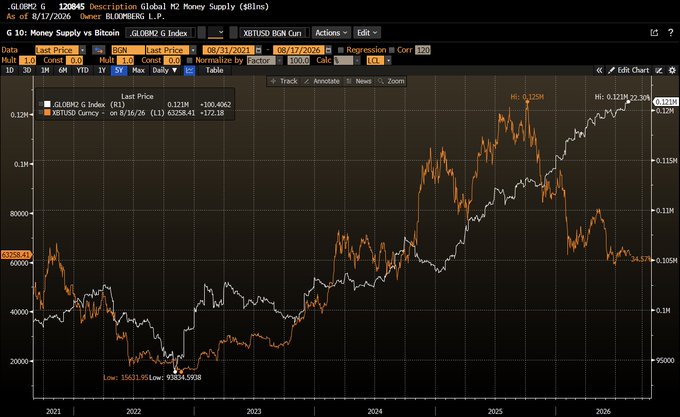
Task: Edit the start date 08/31/2021 field
Action: (x=229, y=50)
